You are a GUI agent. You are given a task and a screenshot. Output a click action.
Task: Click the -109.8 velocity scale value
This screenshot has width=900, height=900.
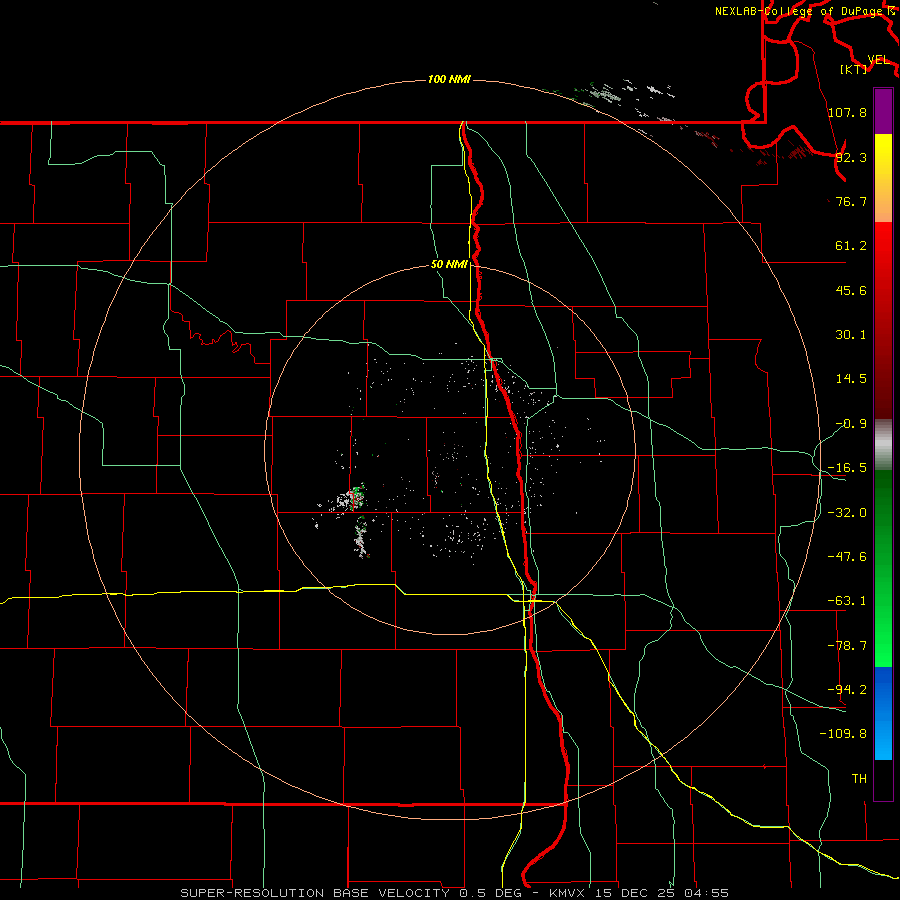pyautogui.click(x=843, y=734)
